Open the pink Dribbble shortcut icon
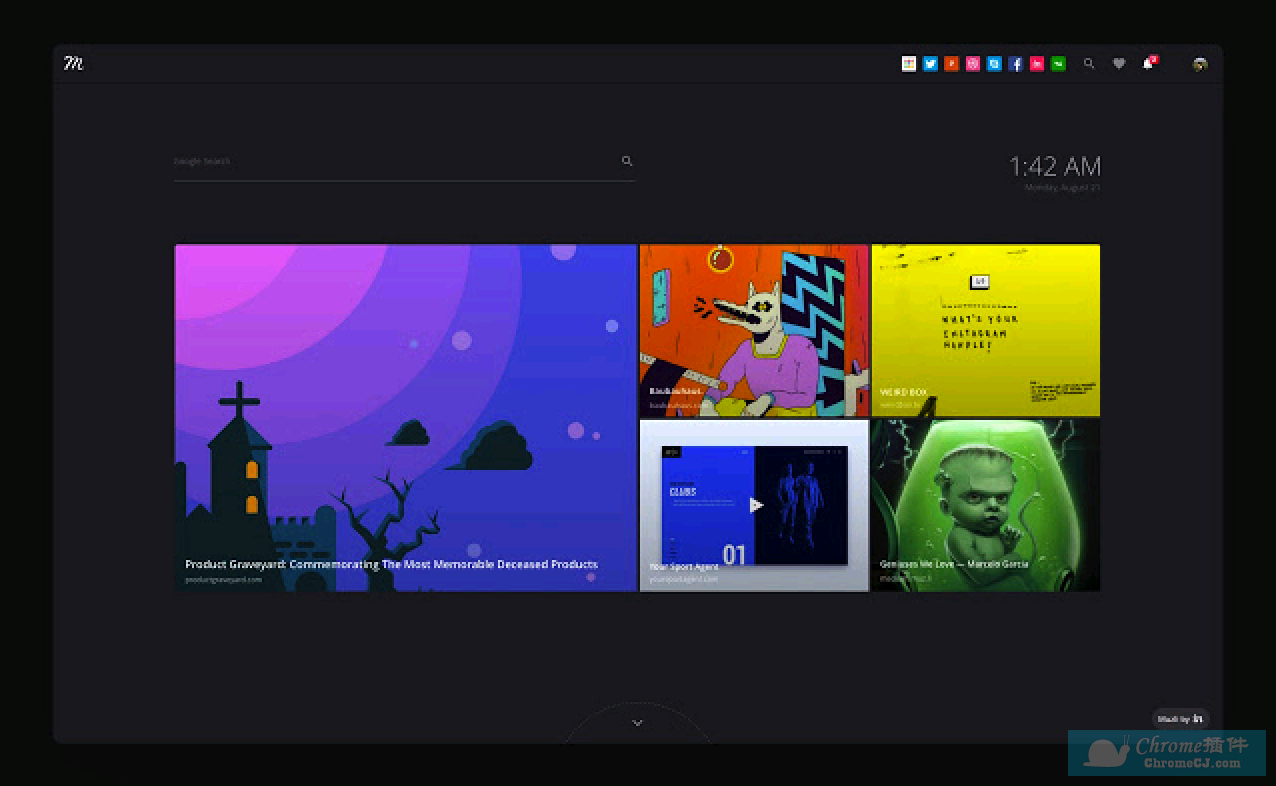1276x786 pixels. tap(972, 64)
